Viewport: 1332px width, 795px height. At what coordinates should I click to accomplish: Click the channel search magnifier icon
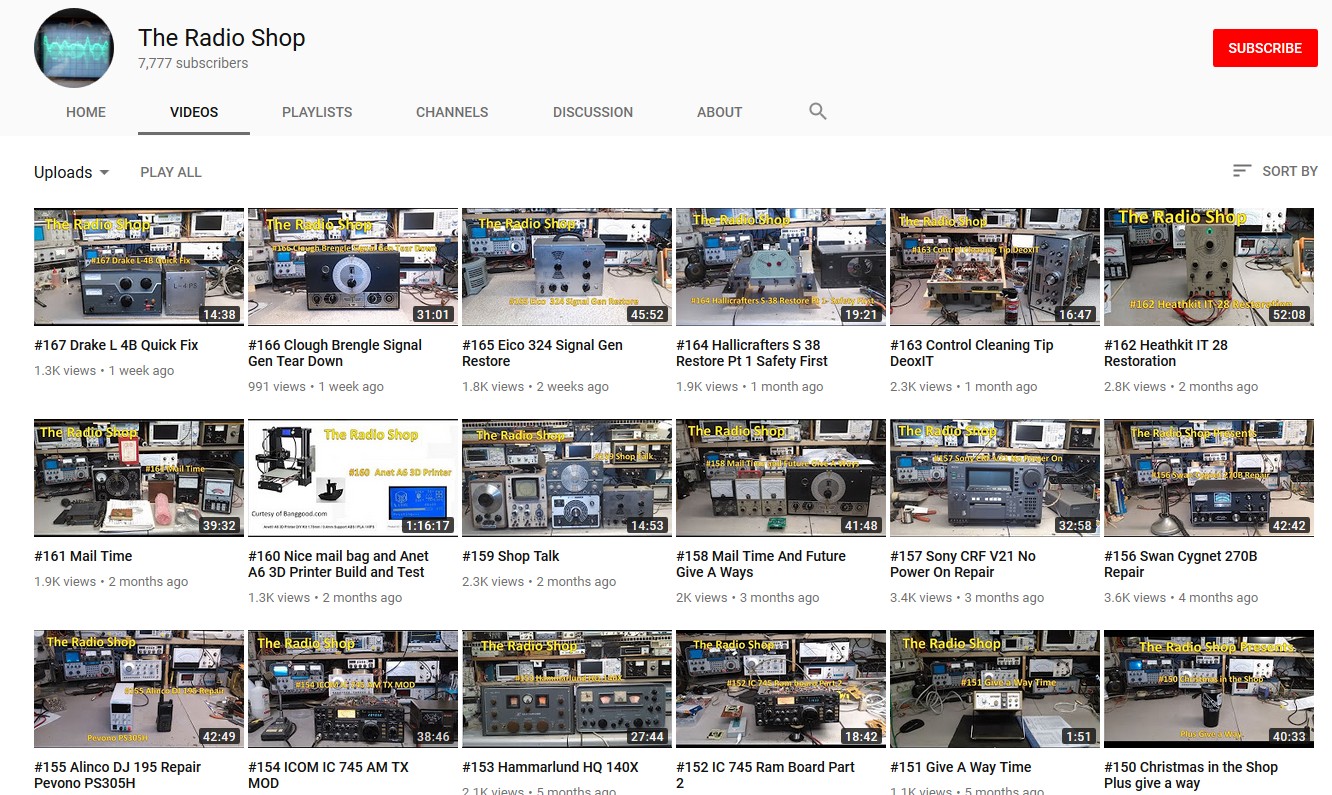point(817,112)
